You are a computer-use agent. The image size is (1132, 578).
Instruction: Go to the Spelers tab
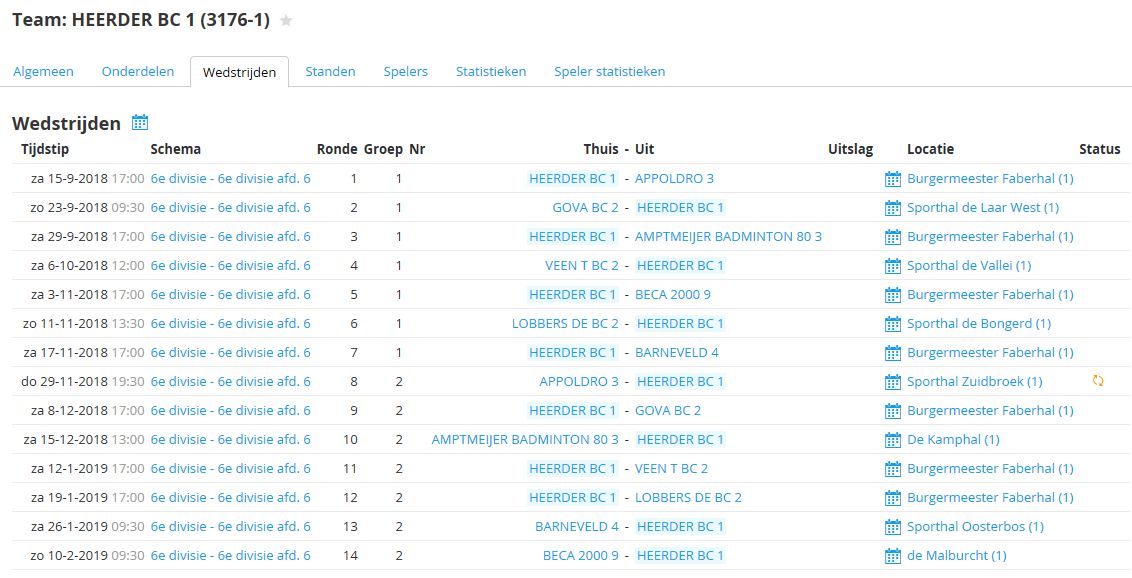(x=405, y=72)
